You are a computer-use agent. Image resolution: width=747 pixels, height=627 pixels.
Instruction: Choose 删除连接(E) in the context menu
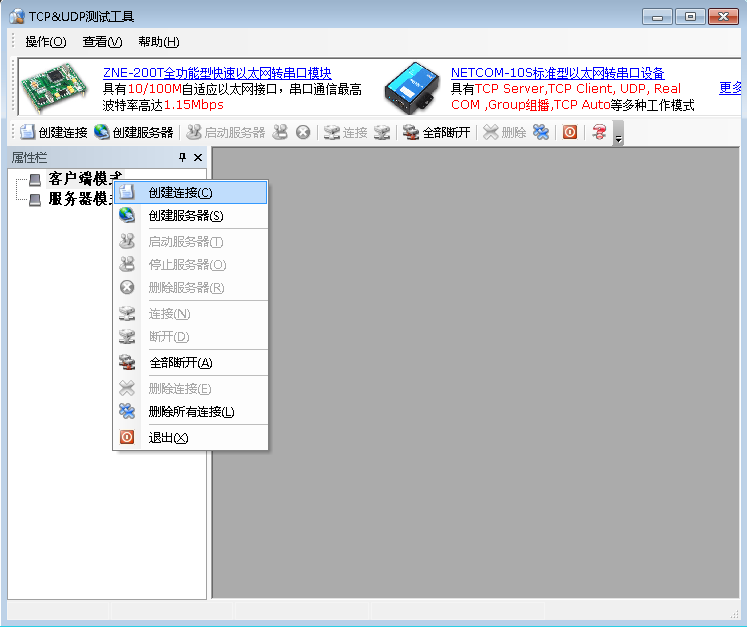(191, 389)
